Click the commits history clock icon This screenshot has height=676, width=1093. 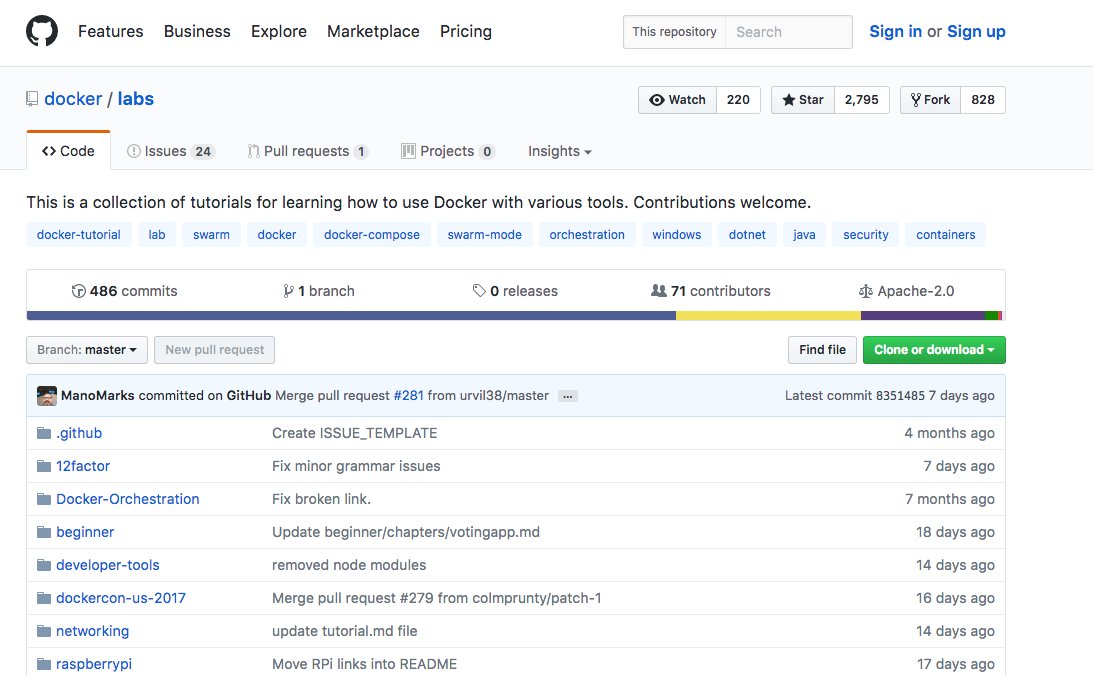click(x=79, y=291)
